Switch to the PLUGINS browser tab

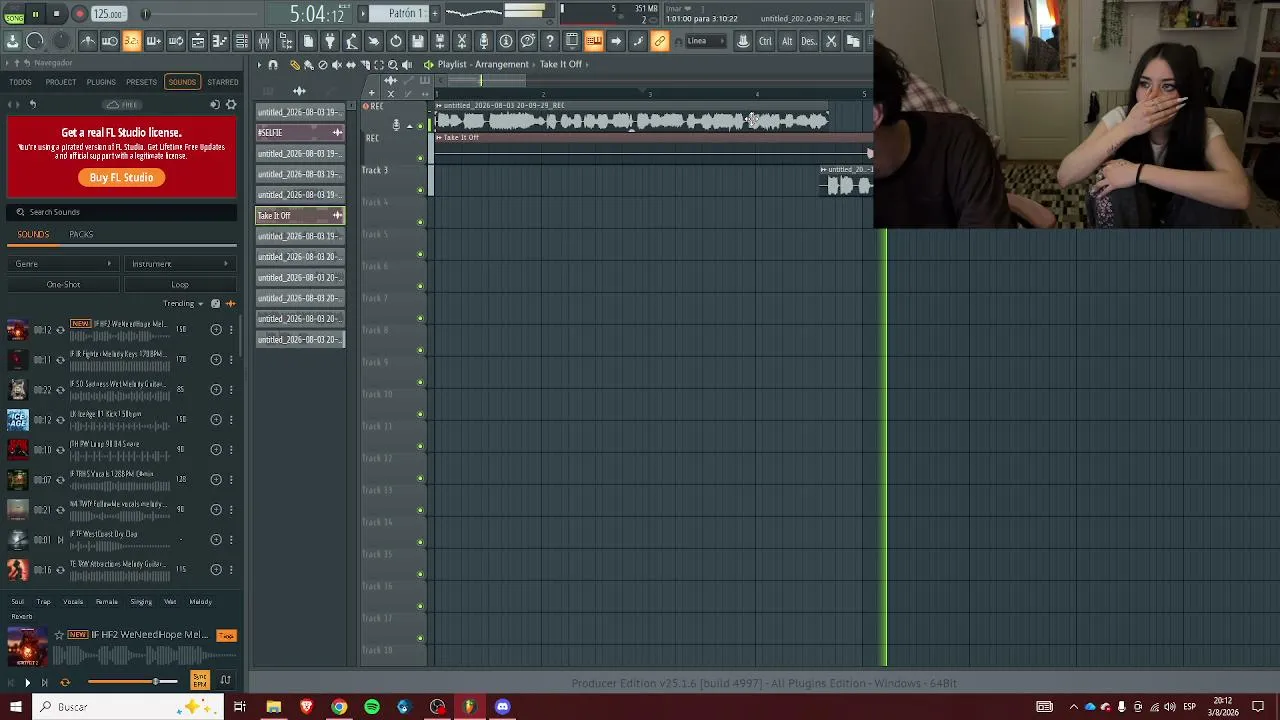pyautogui.click(x=101, y=82)
